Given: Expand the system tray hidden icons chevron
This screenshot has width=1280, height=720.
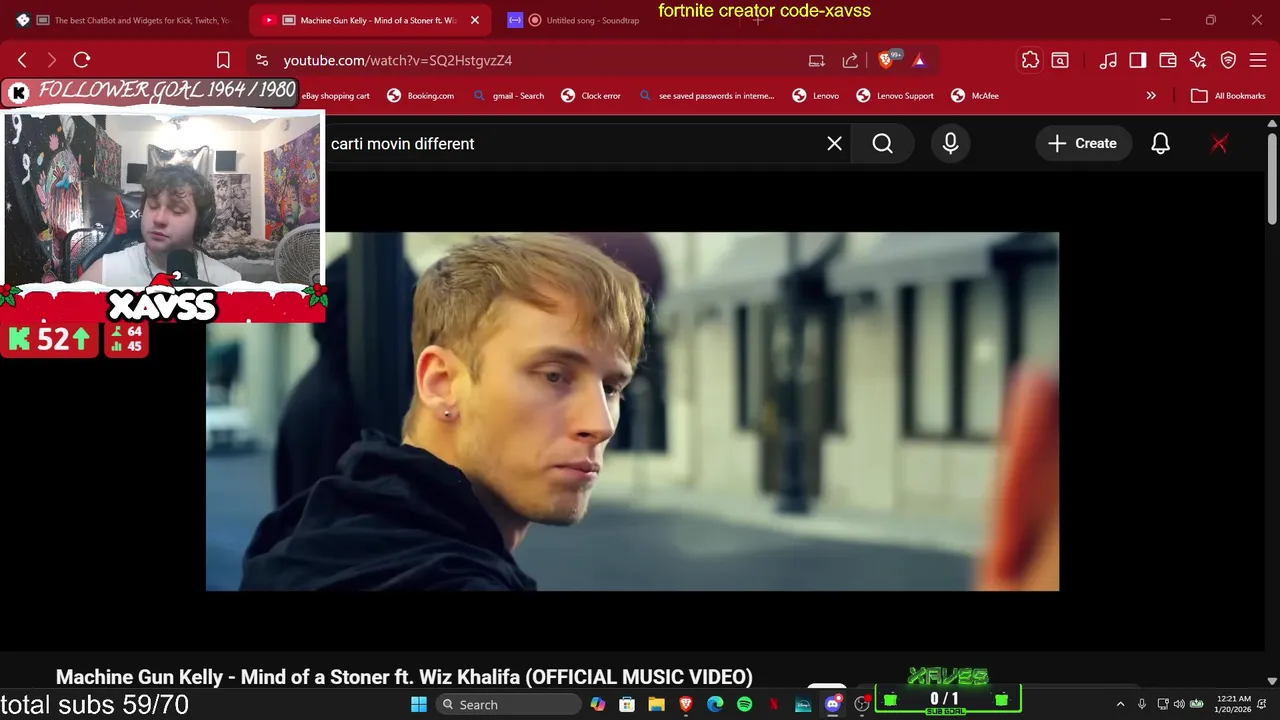Looking at the screenshot, I should point(1120,705).
